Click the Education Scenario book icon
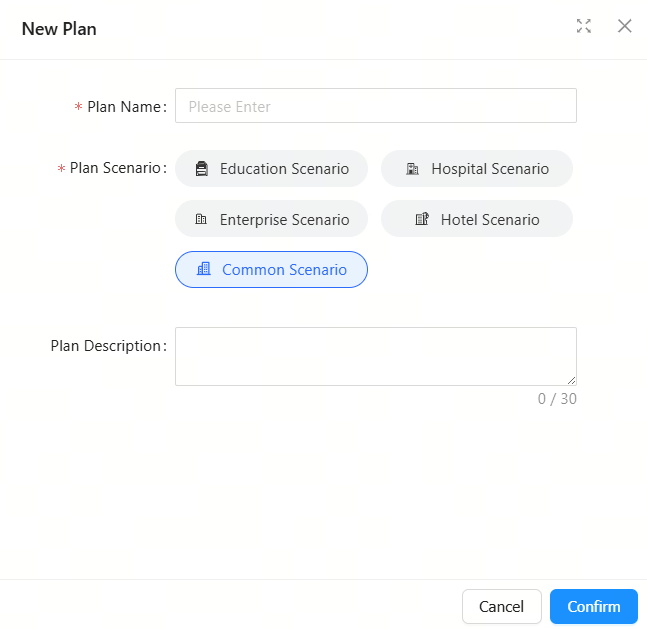This screenshot has width=647, height=629. (202, 169)
